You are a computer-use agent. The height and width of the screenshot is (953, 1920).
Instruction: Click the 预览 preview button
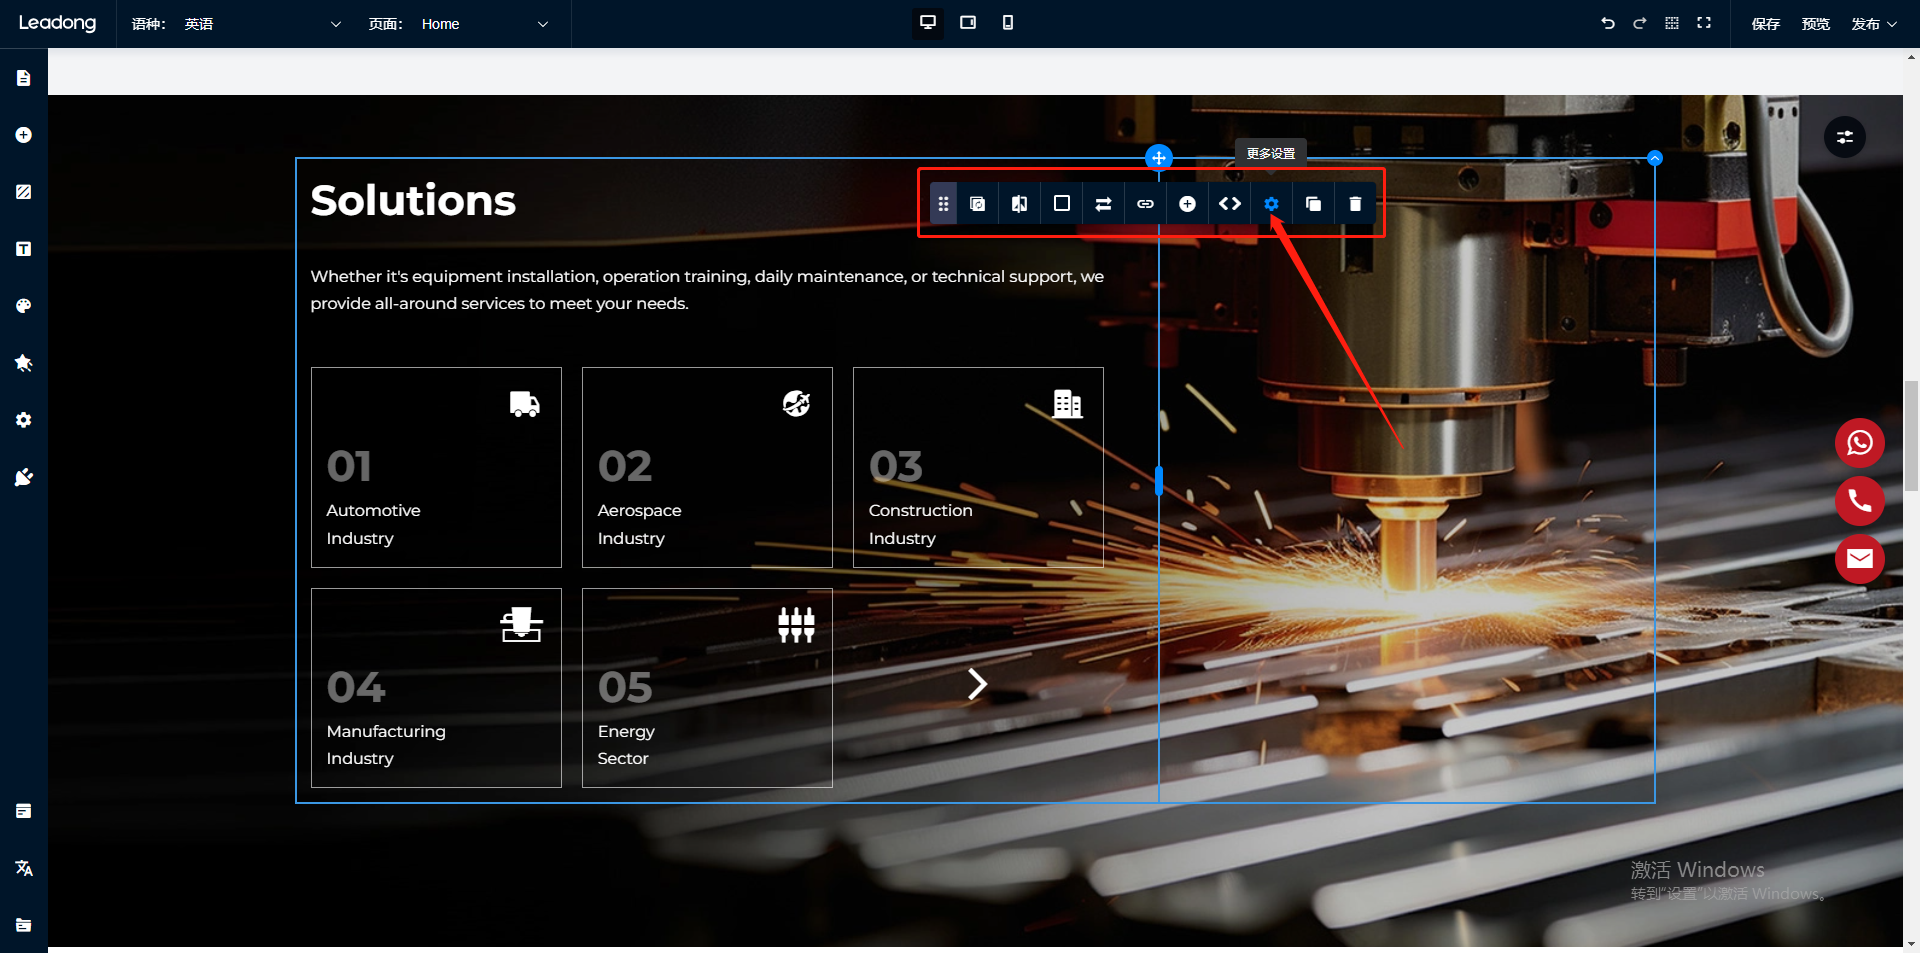(1815, 24)
